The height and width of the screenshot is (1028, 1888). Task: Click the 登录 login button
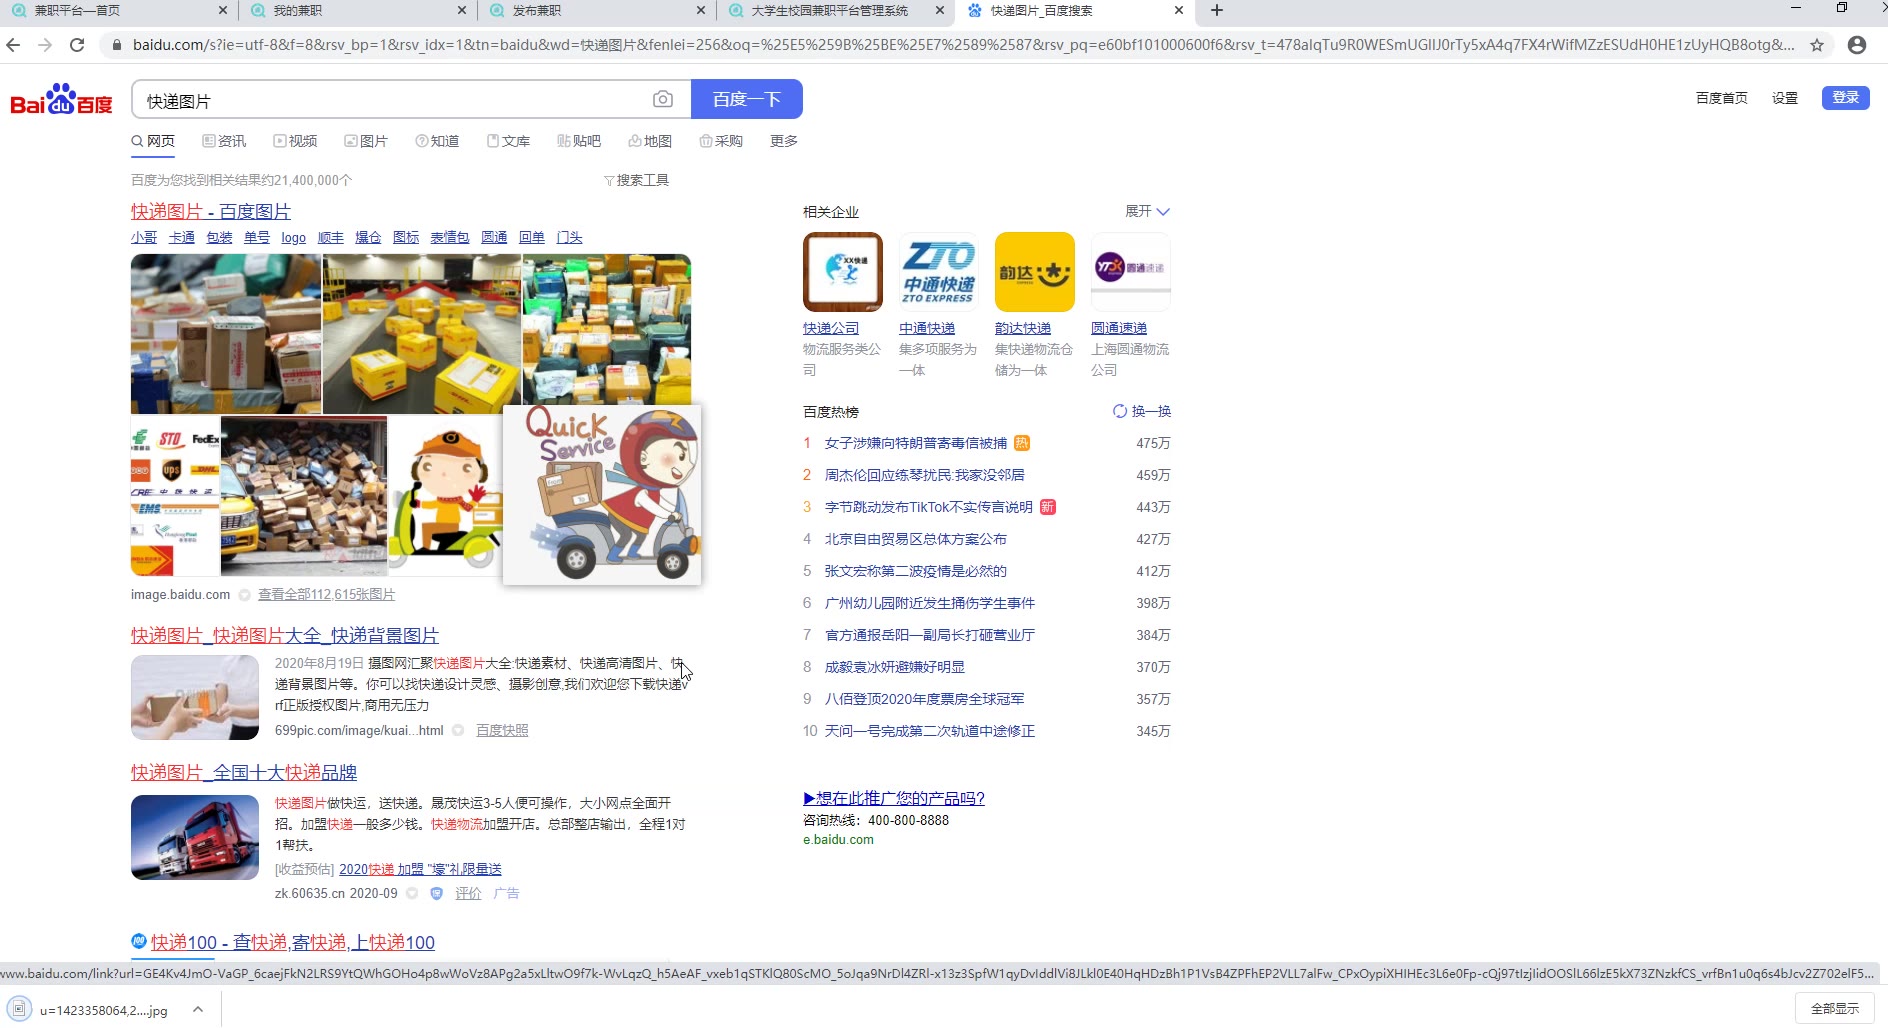(x=1845, y=97)
